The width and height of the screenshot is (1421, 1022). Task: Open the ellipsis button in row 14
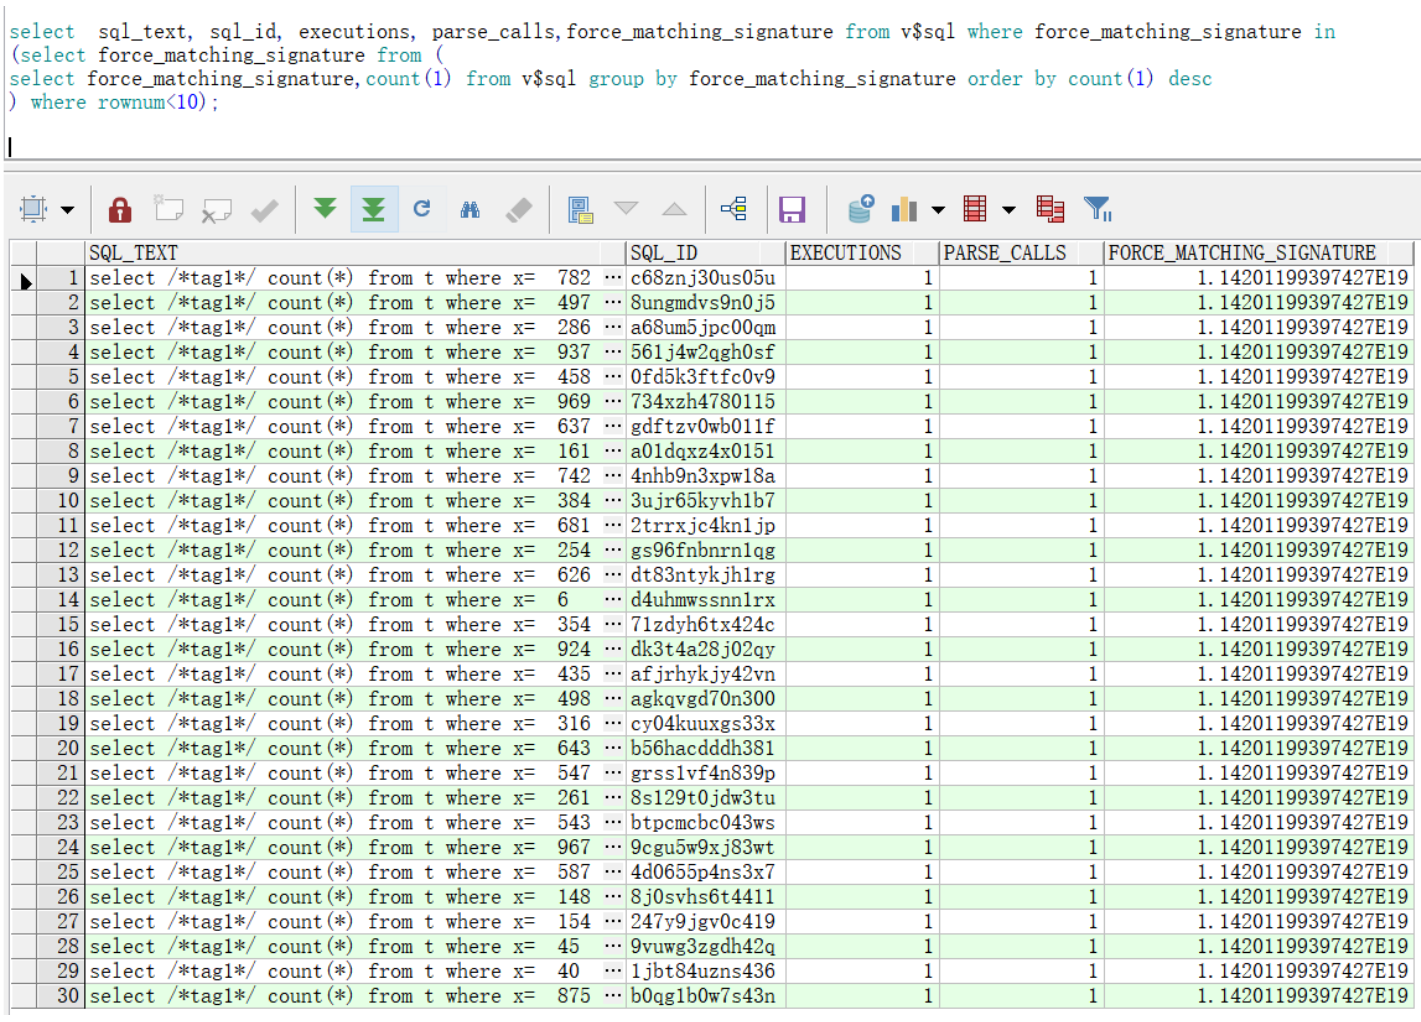tap(613, 600)
